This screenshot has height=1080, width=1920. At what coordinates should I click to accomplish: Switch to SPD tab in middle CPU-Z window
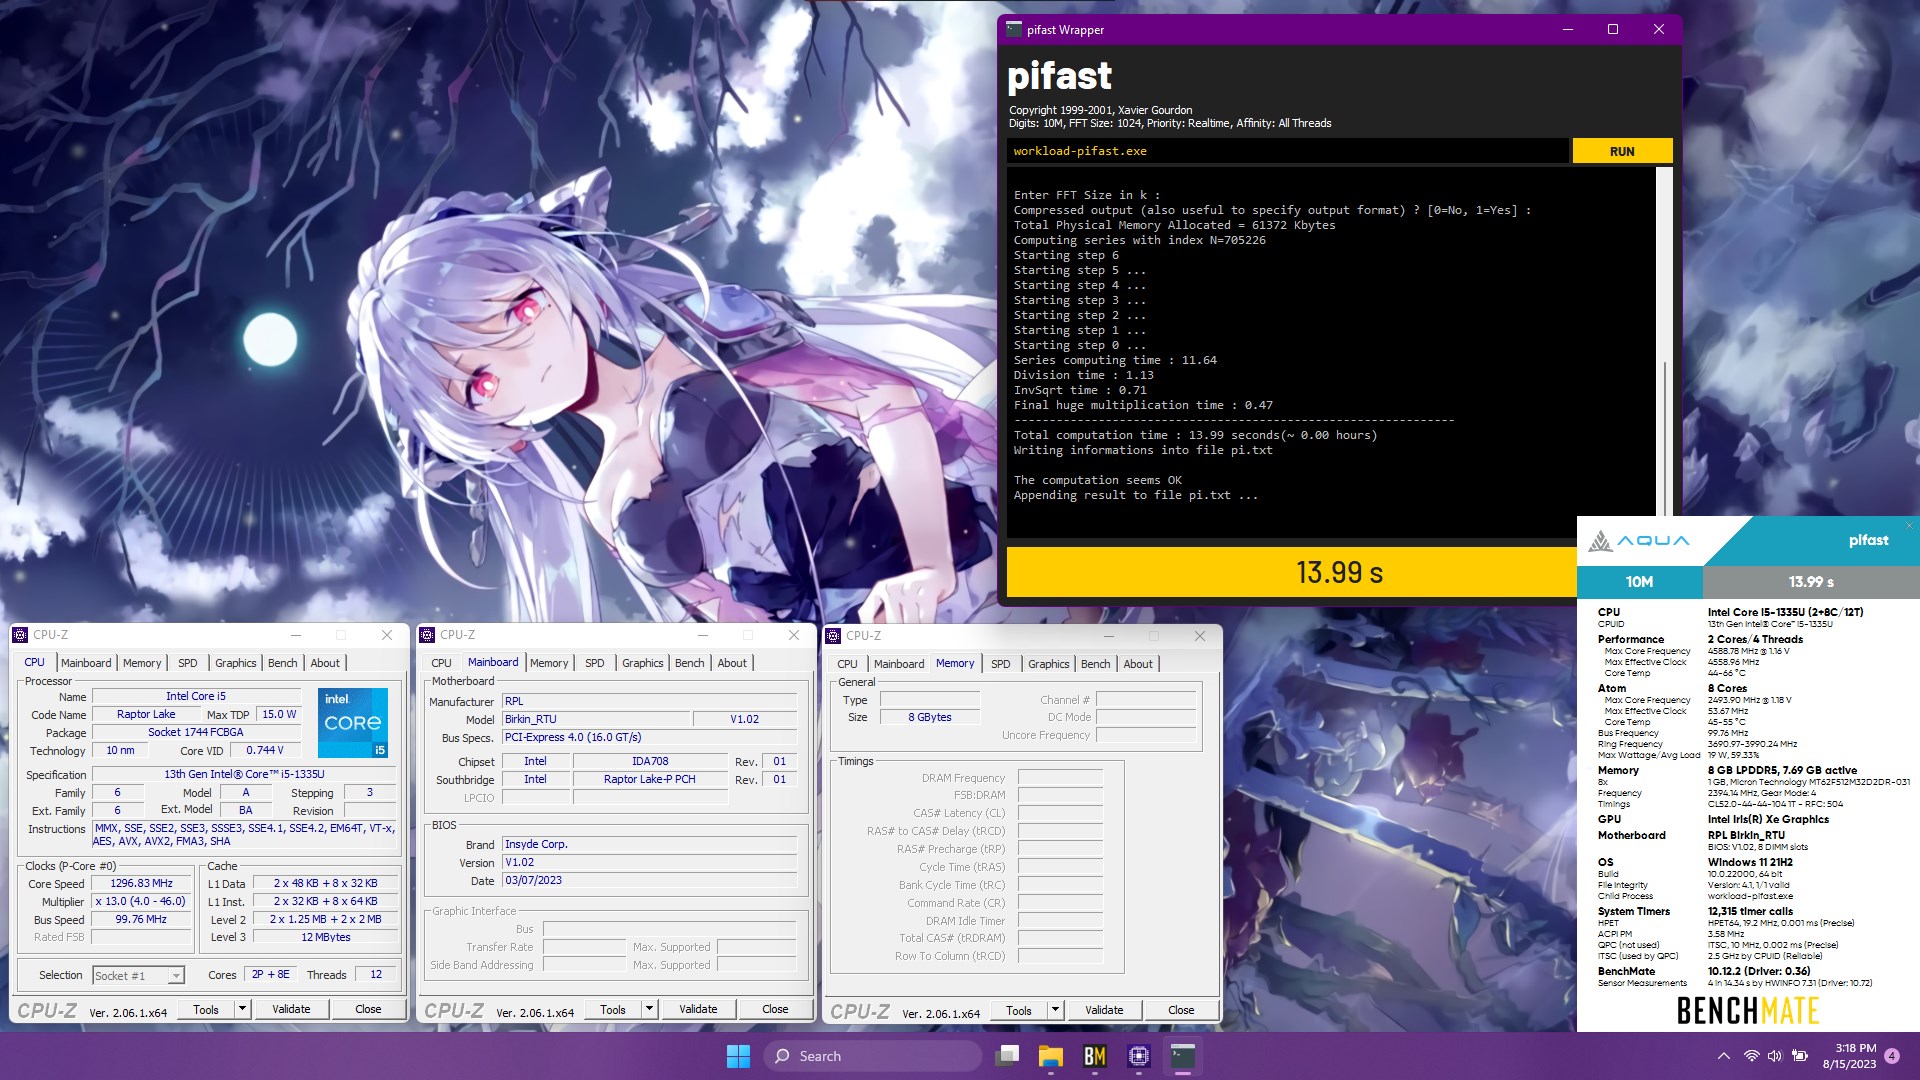tap(595, 663)
